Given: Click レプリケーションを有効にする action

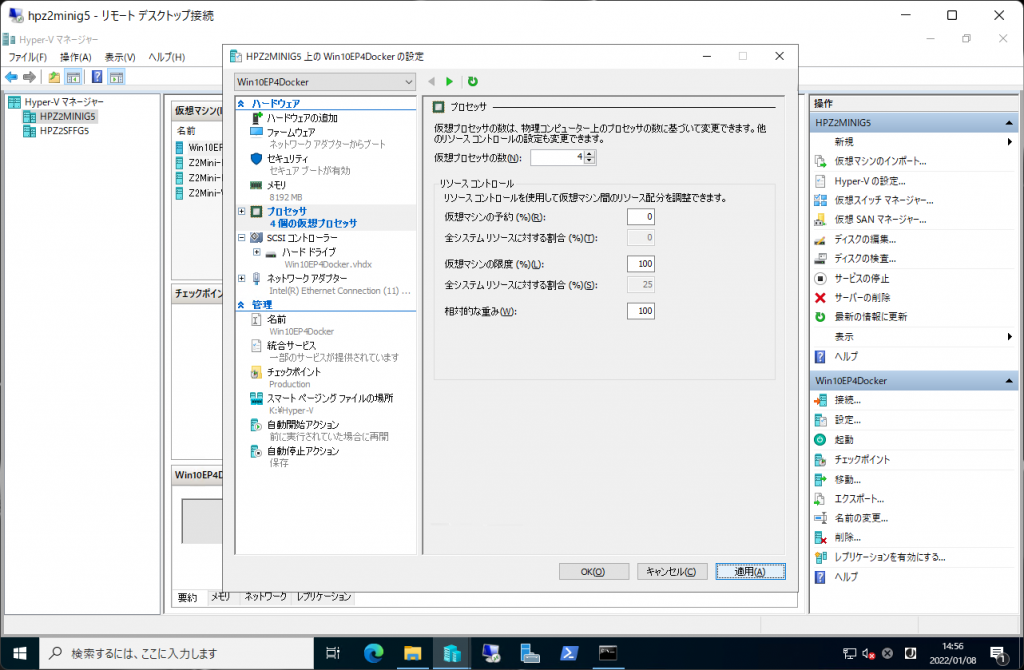Looking at the screenshot, I should click(x=889, y=557).
